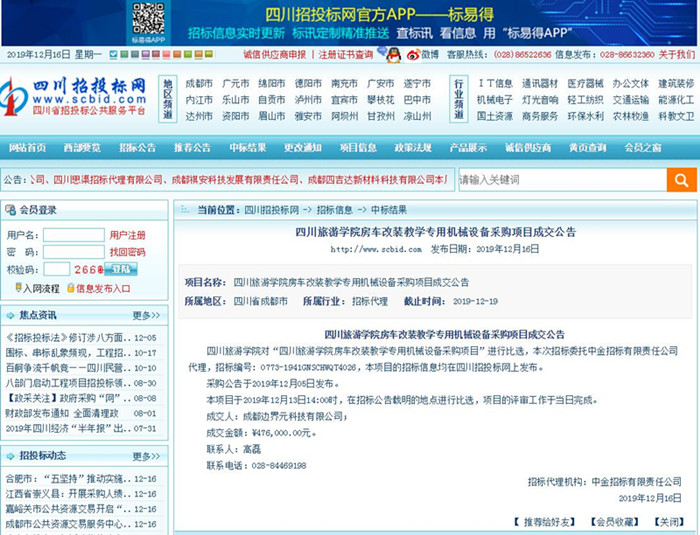Click 【会员收藏】 below the notice
Viewport: 700px width, 535px height.
coord(614,522)
